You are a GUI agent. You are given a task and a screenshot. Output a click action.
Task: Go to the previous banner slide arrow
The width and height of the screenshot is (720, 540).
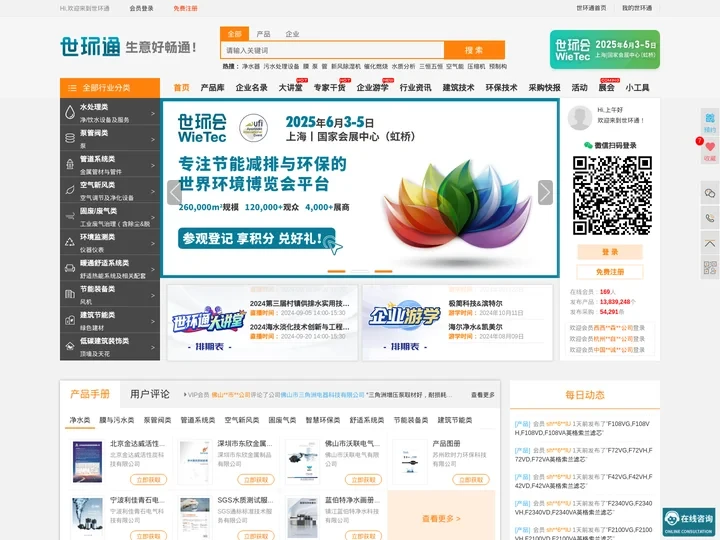(x=174, y=192)
